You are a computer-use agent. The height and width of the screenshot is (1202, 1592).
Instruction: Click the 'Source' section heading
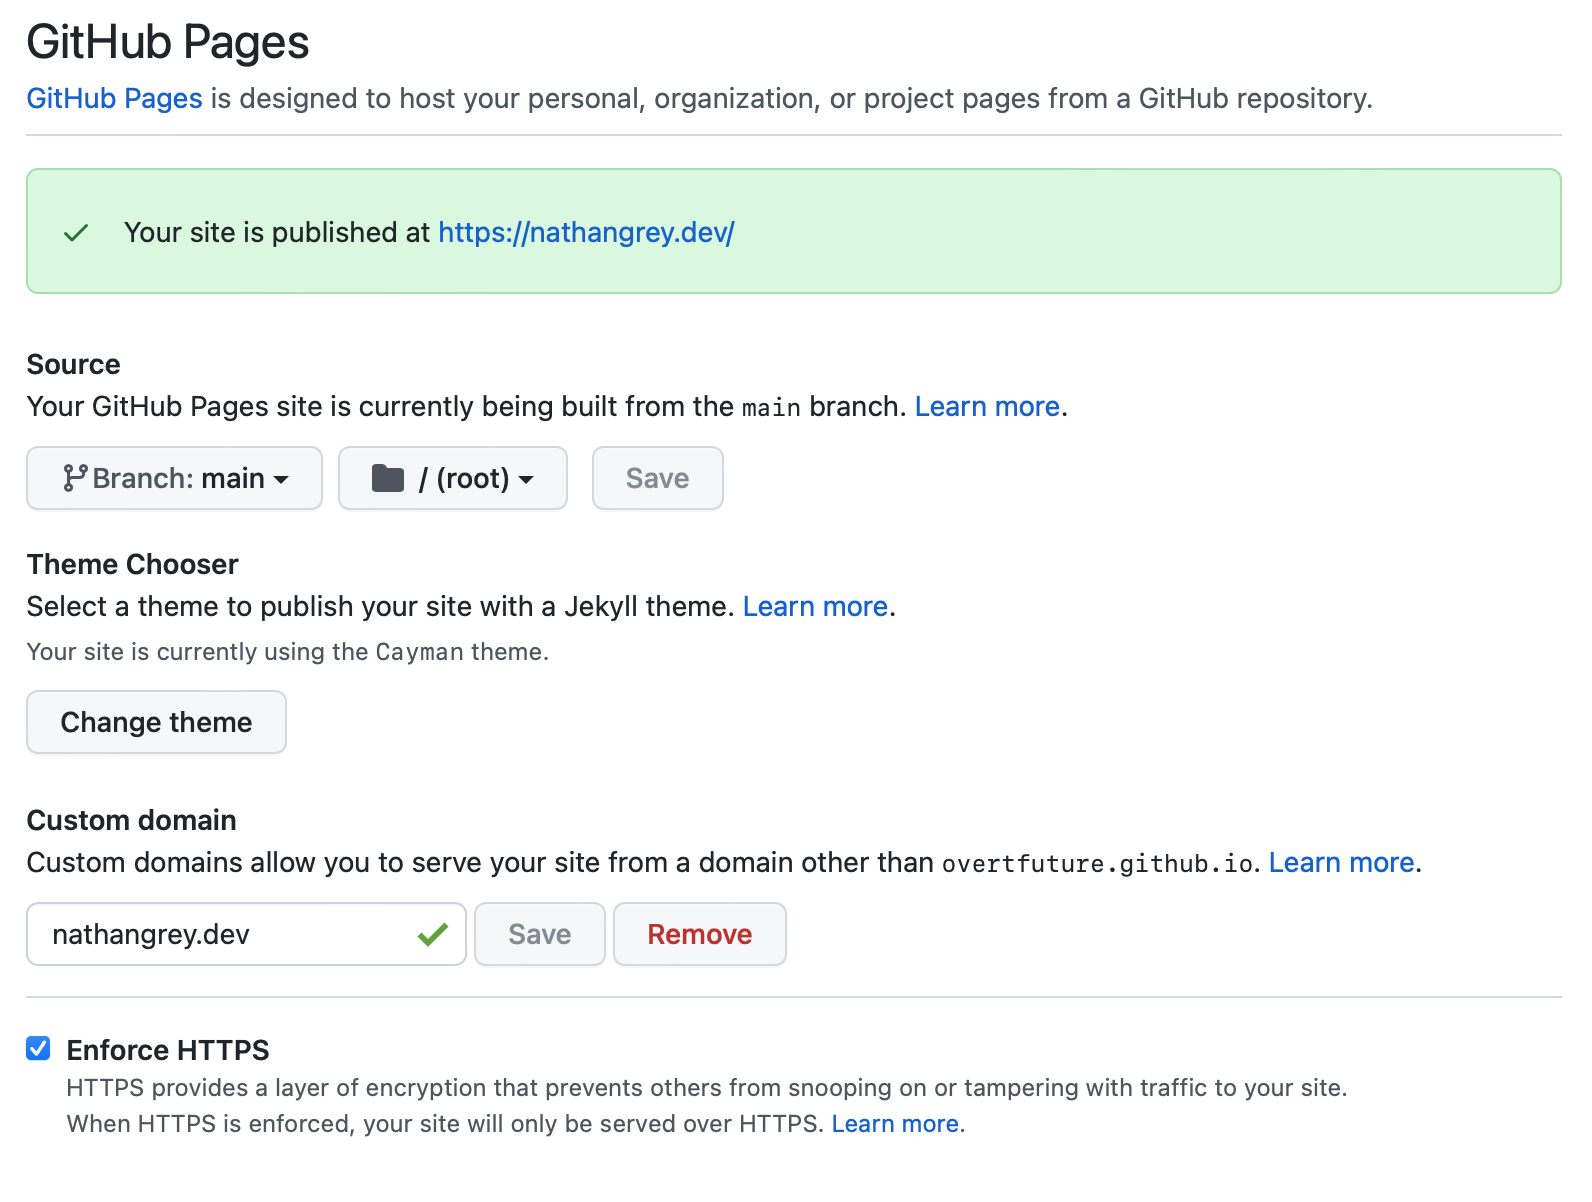click(73, 364)
